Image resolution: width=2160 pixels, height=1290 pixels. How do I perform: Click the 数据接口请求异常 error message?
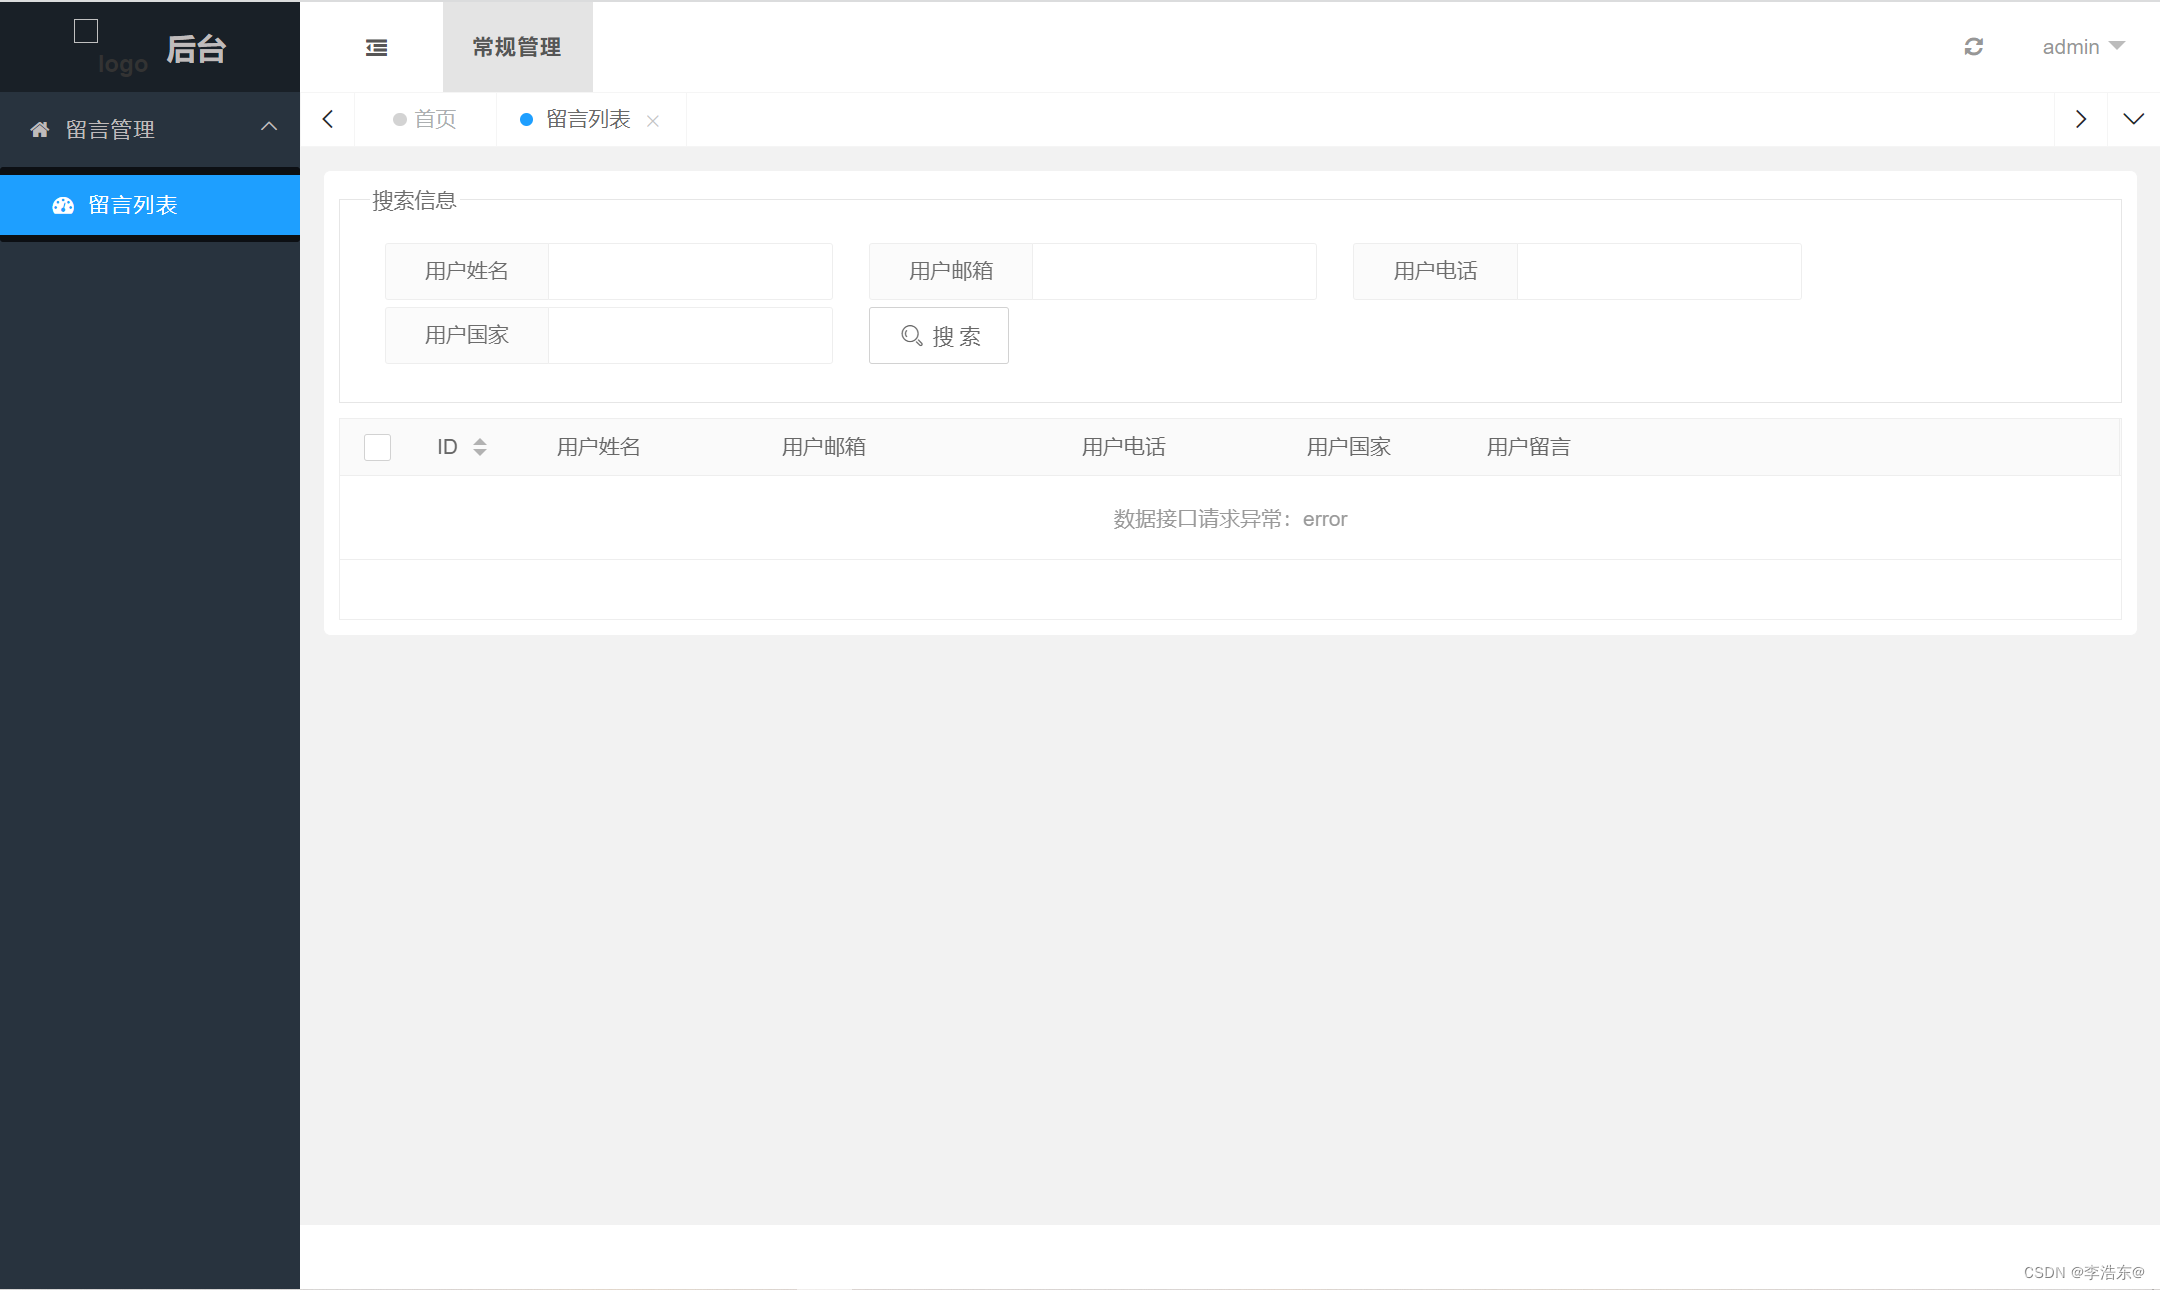(x=1231, y=519)
